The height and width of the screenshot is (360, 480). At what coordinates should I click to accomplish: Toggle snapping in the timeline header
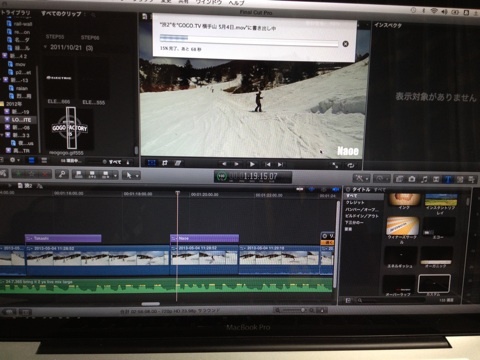pos(335,190)
